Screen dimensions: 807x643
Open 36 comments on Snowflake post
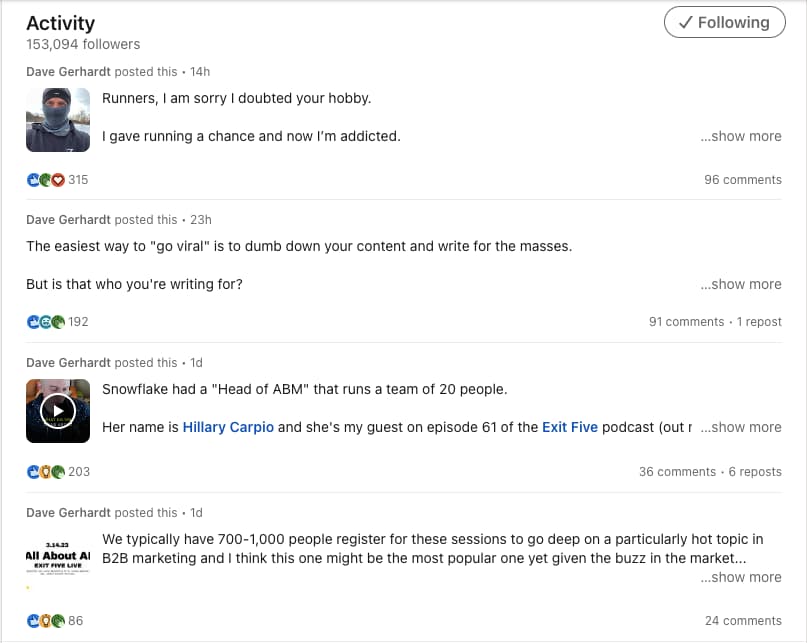677,472
